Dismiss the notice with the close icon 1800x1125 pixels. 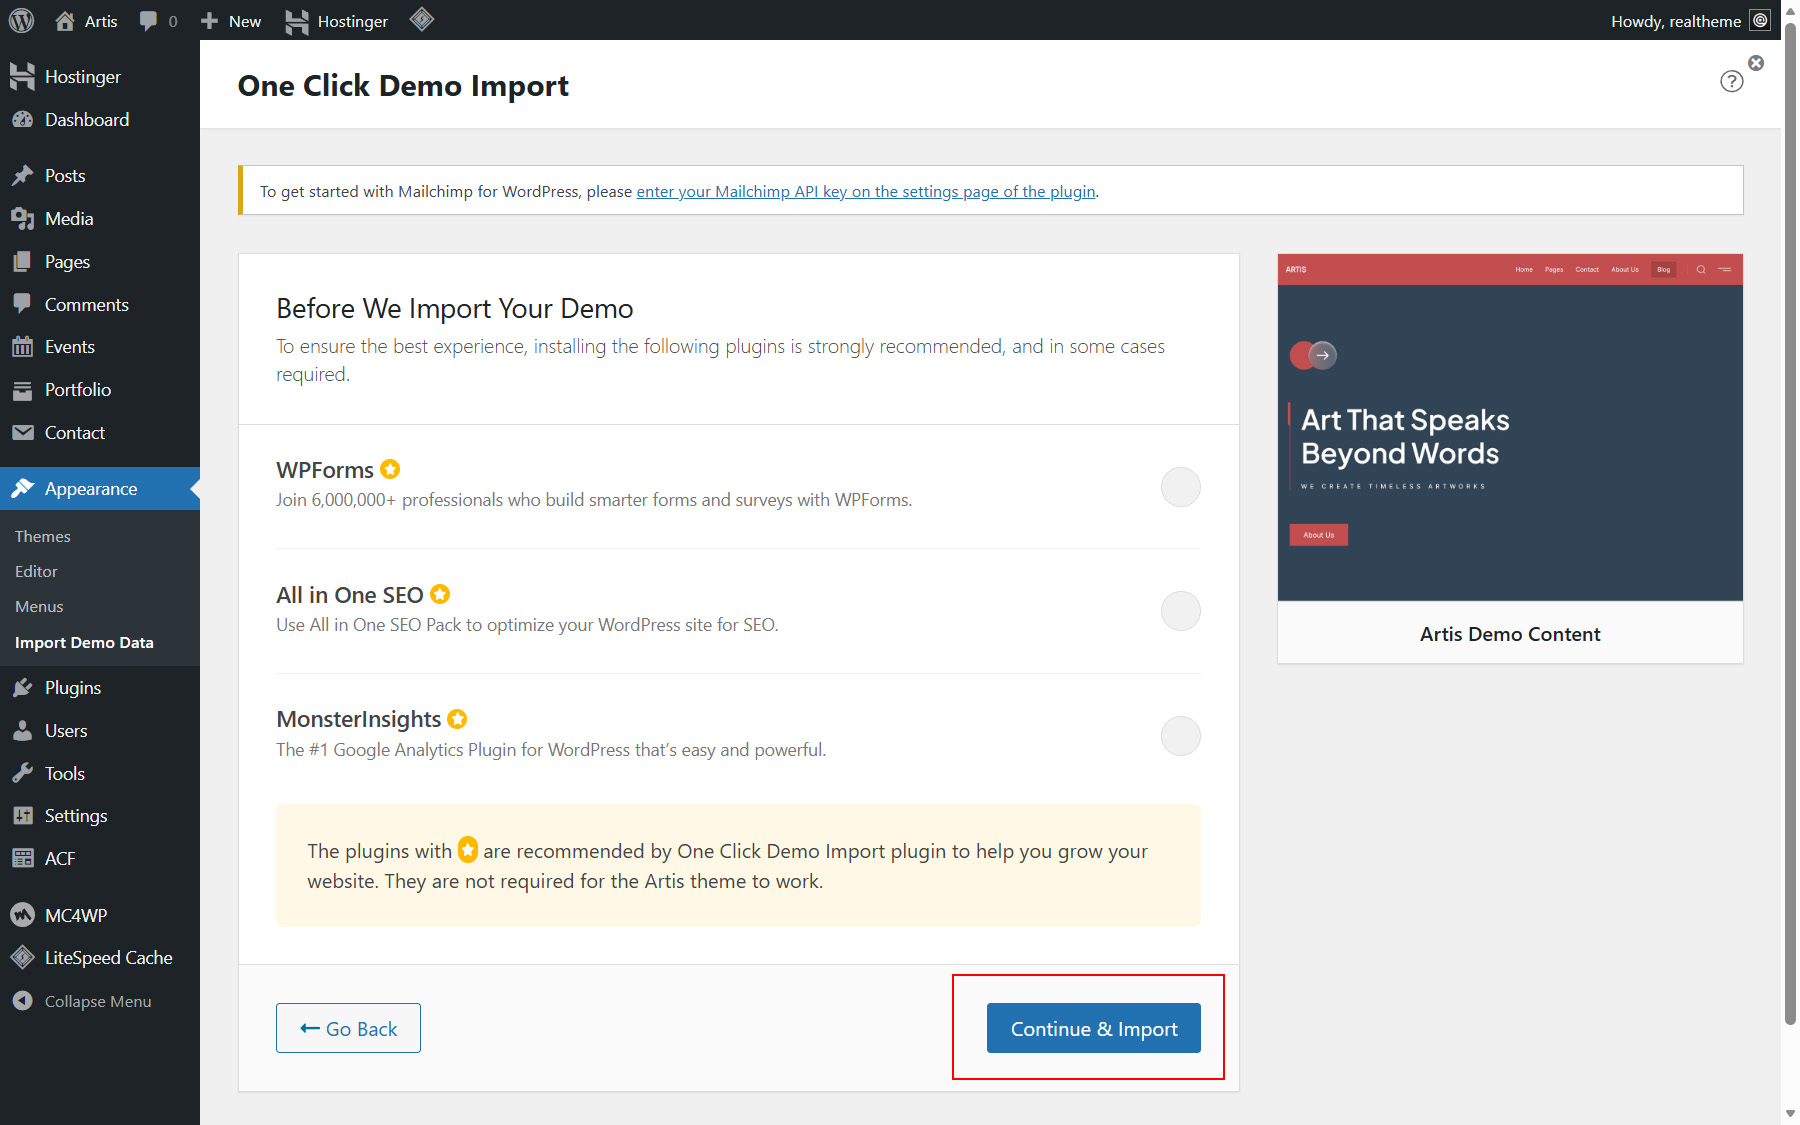(1756, 63)
